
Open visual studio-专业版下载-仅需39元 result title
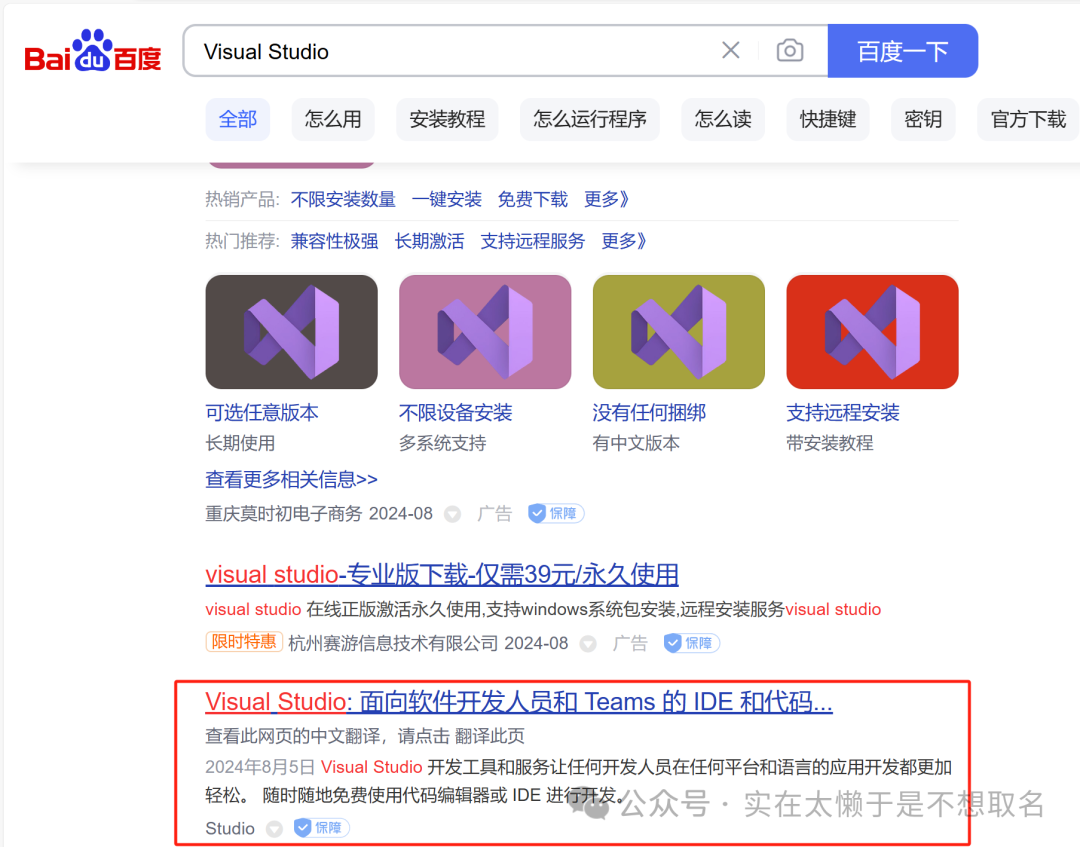(442, 574)
